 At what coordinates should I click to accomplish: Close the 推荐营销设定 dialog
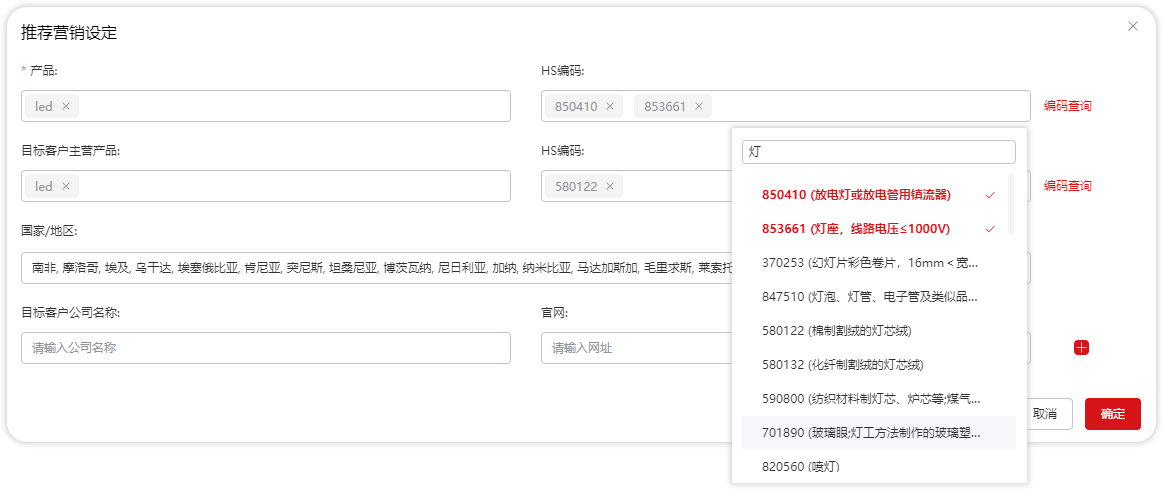(1132, 26)
